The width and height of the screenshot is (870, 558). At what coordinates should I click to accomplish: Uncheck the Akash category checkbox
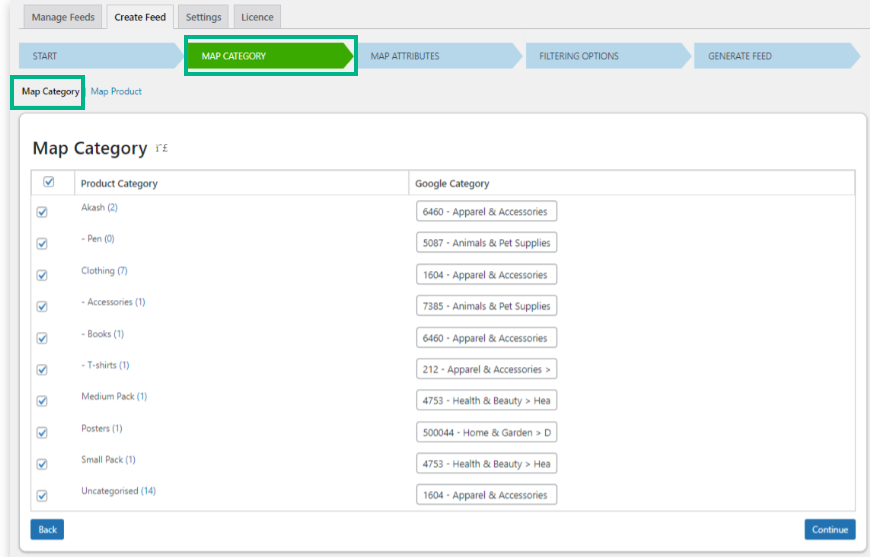[x=42, y=212]
